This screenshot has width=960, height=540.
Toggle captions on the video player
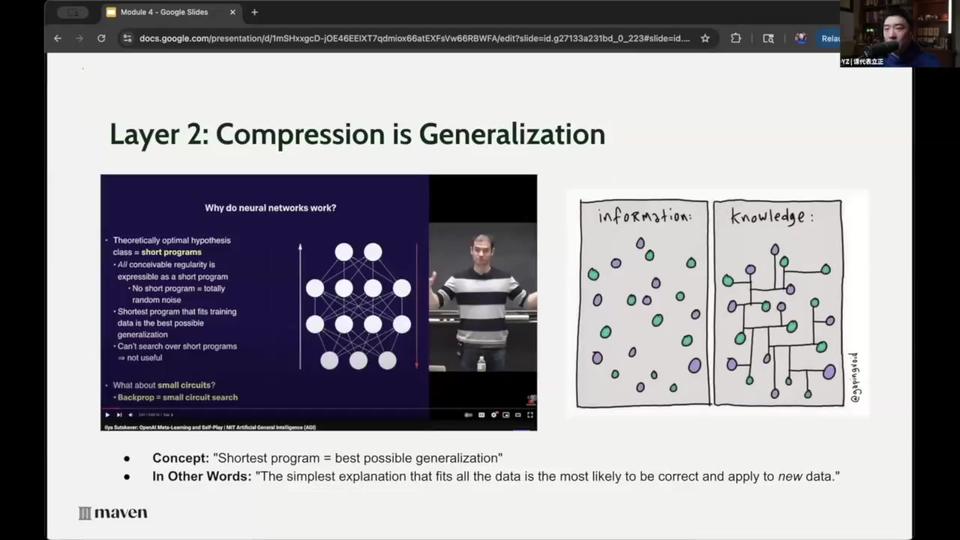[x=481, y=415]
